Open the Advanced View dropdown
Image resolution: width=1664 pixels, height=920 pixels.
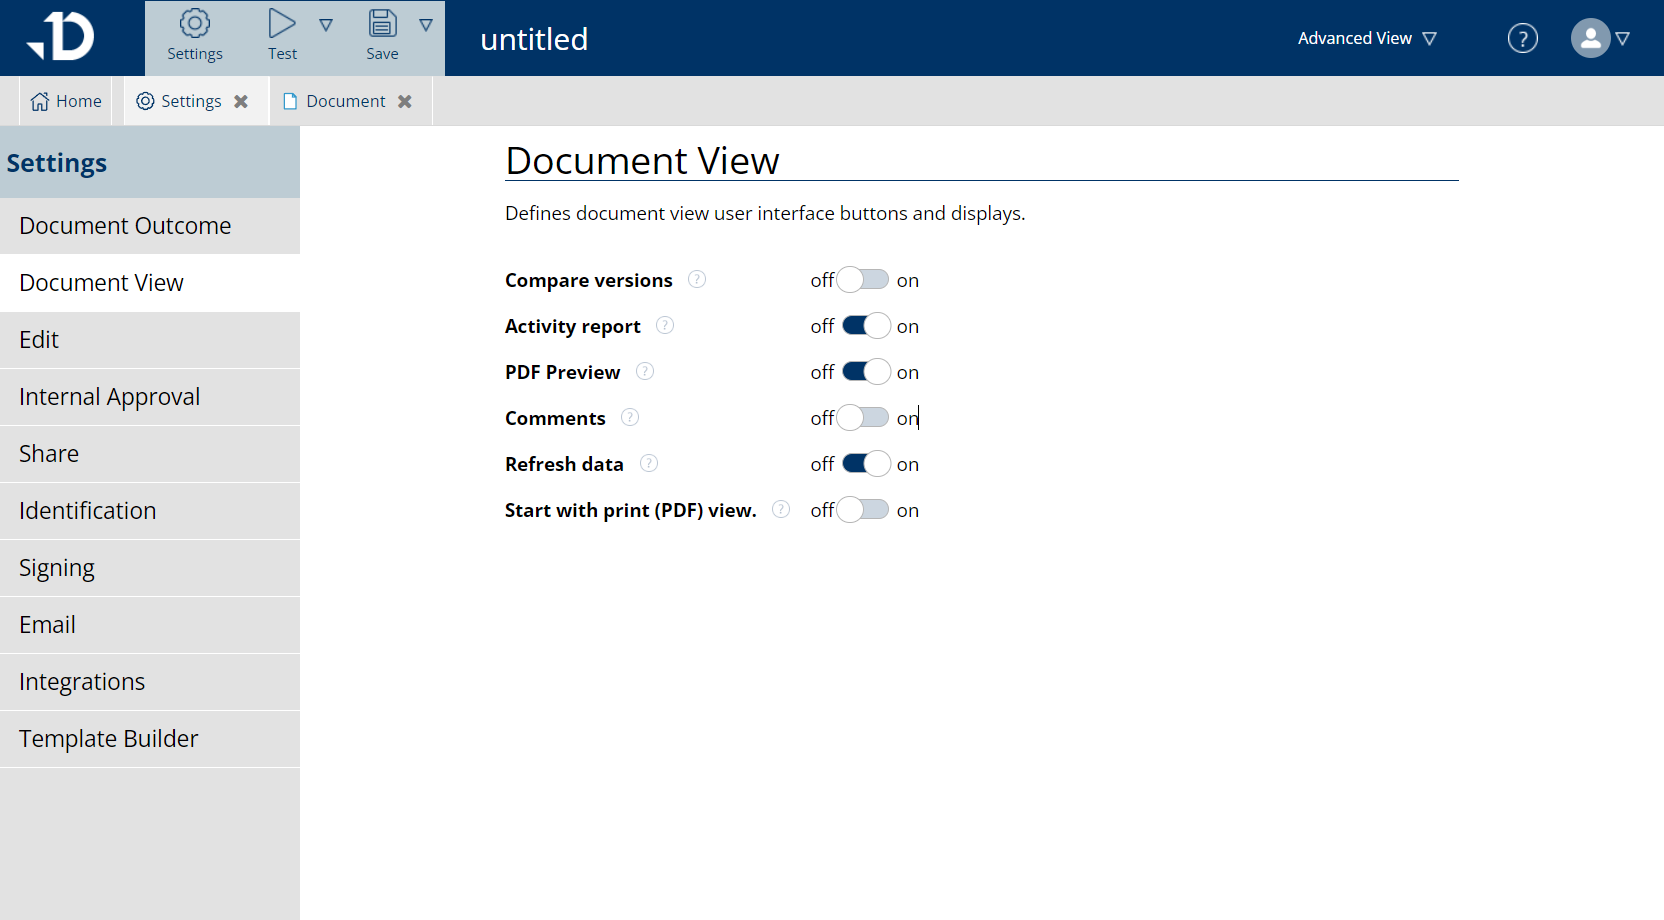pyautogui.click(x=1365, y=38)
